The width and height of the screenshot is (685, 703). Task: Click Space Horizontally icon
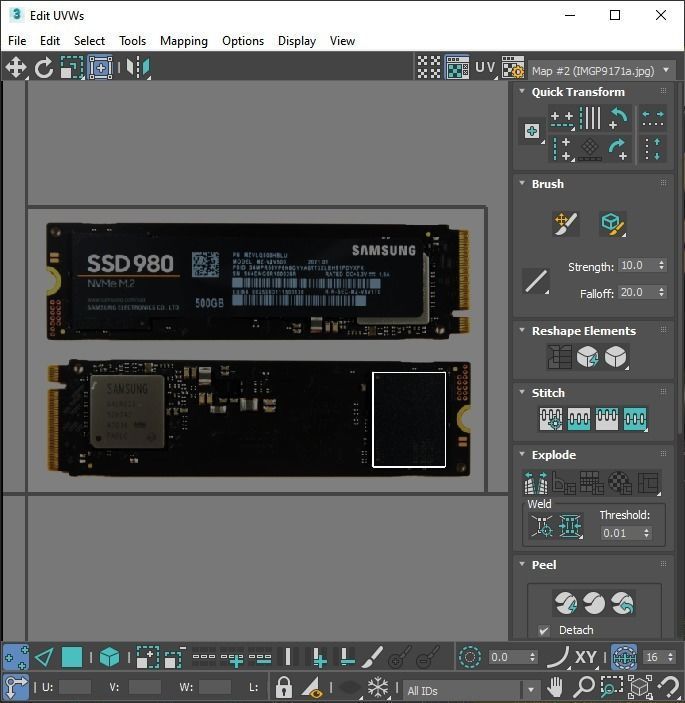[x=653, y=118]
